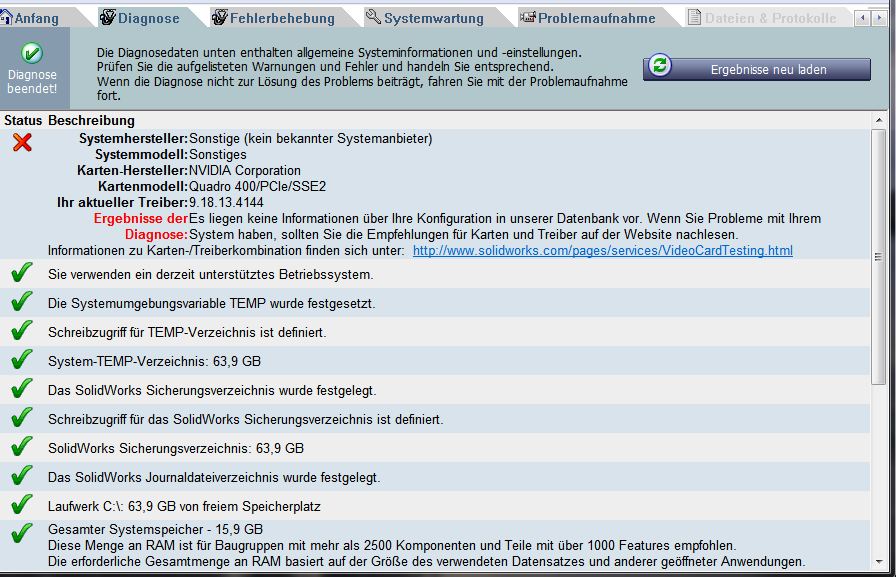Click the row 'Das SolidWorks Journaldateiverzeichnis wurde festgelegt'
Viewport: 896px width, 577px height.
(435, 477)
